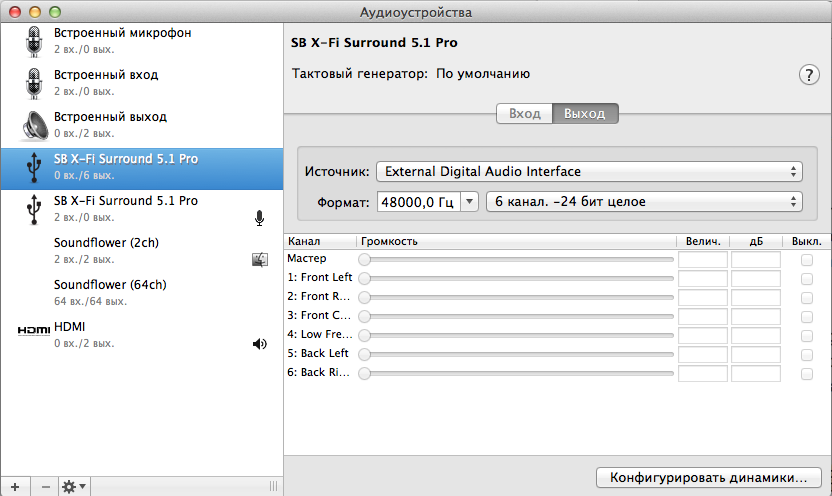Switch to the Выход tab
Screen dimensions: 832x496
pos(585,113)
